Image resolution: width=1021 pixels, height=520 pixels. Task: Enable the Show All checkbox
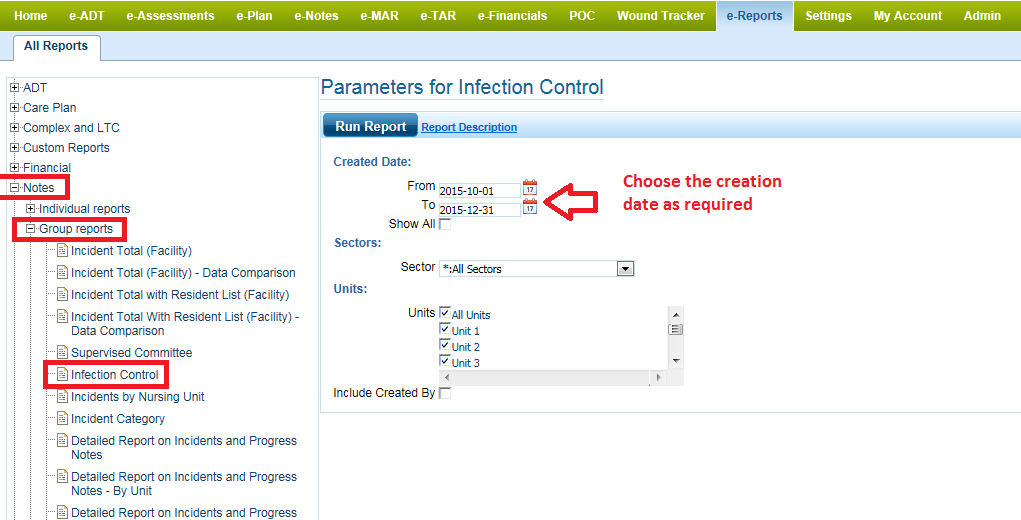[445, 224]
